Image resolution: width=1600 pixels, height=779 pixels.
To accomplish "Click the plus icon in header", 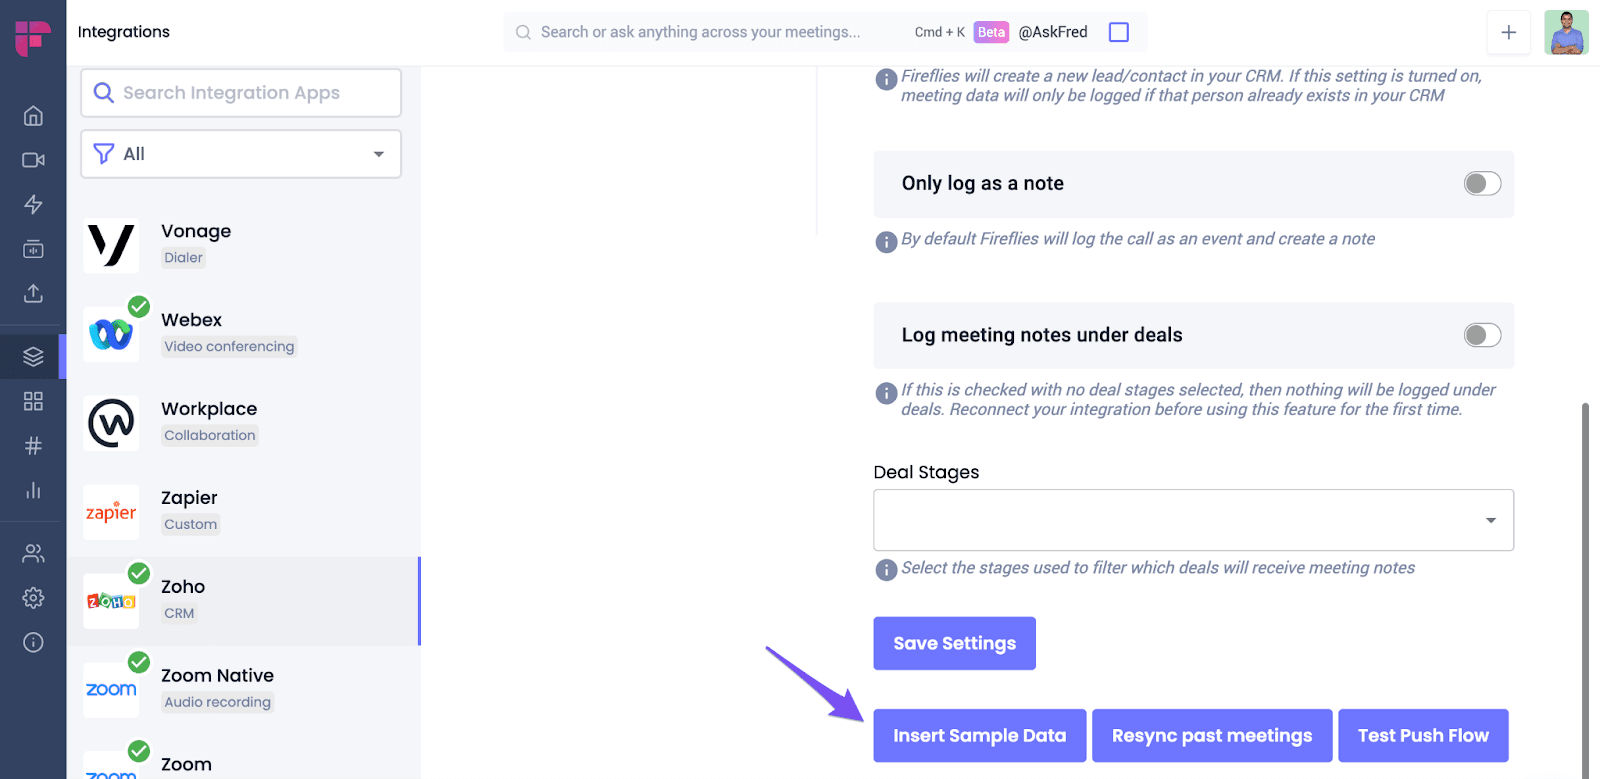I will coord(1508,32).
